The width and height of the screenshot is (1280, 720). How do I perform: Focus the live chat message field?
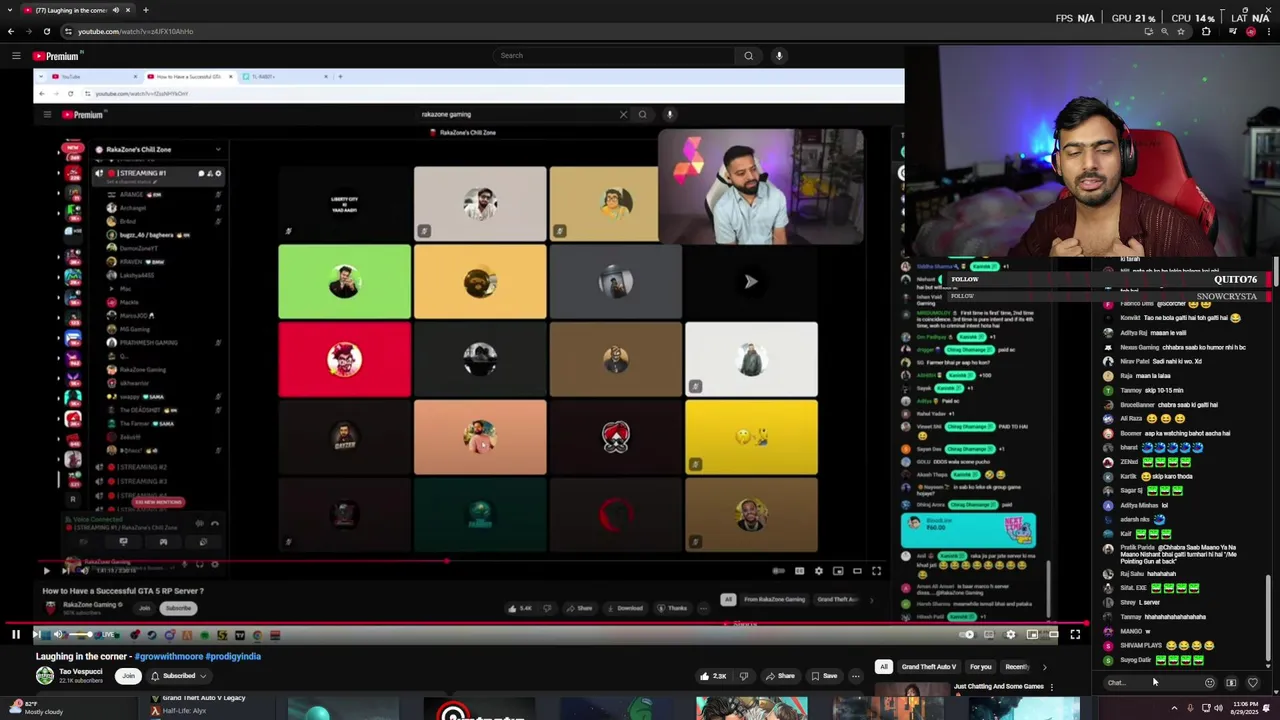pos(1150,683)
